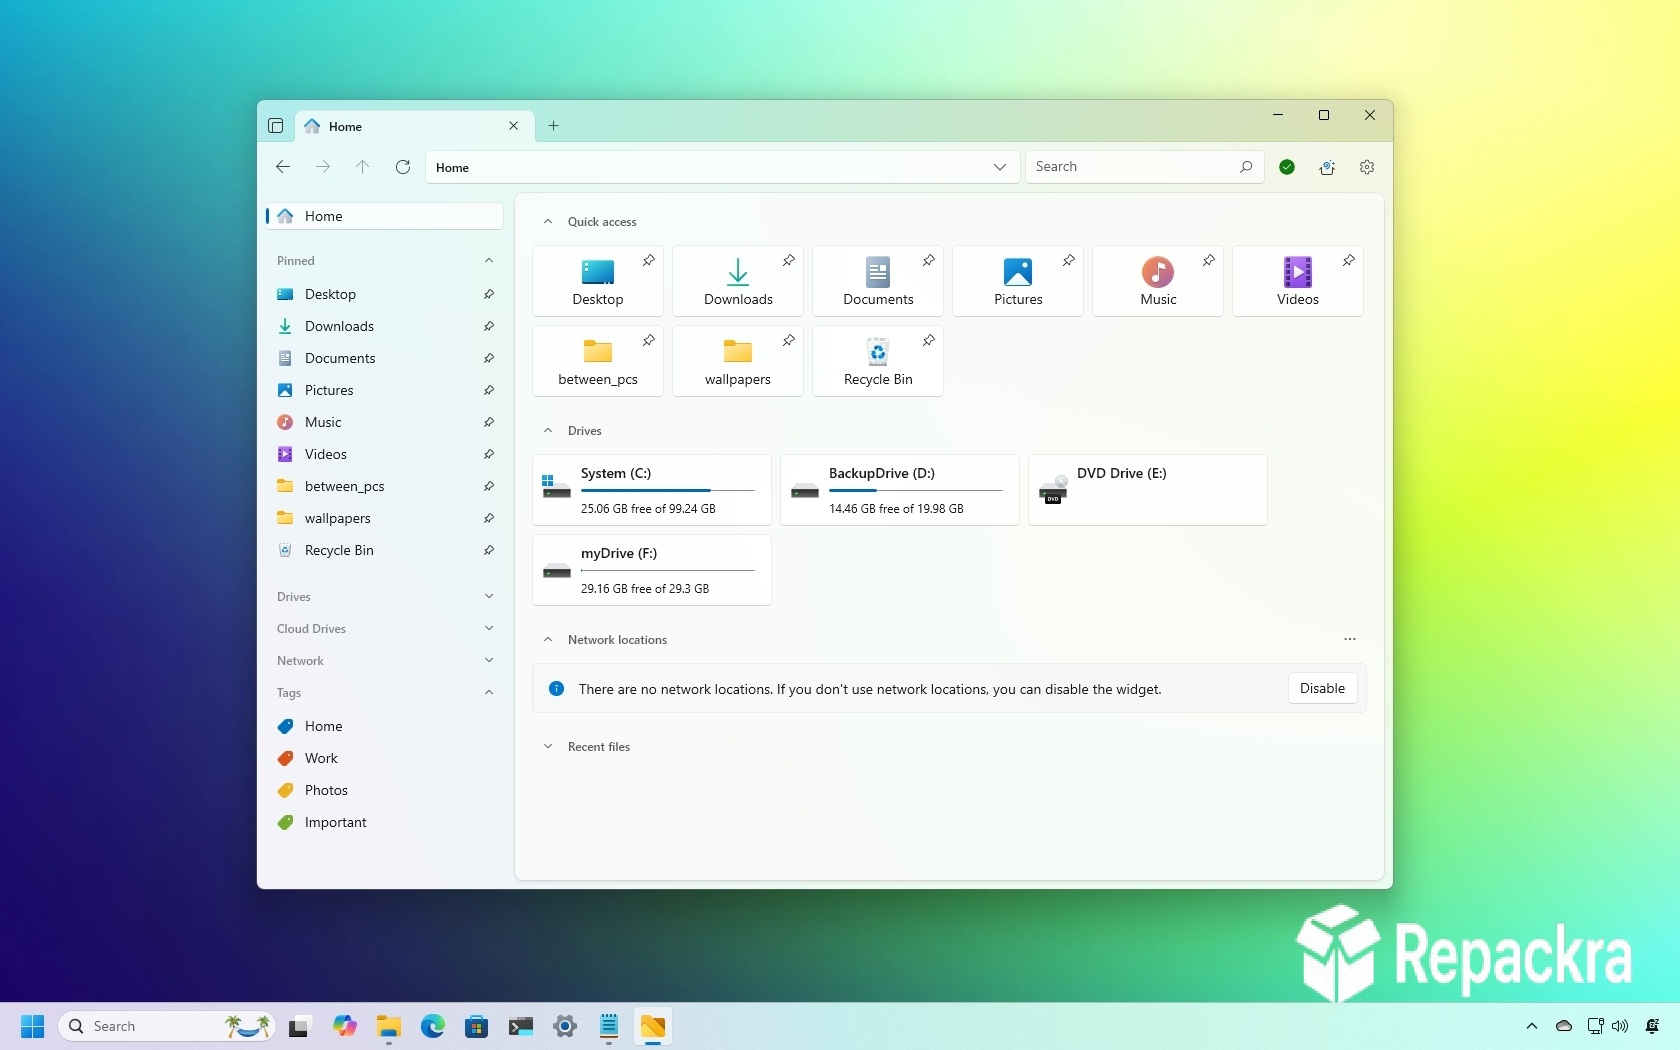Open the wallpapers folder tile
The width and height of the screenshot is (1680, 1050).
pos(738,361)
